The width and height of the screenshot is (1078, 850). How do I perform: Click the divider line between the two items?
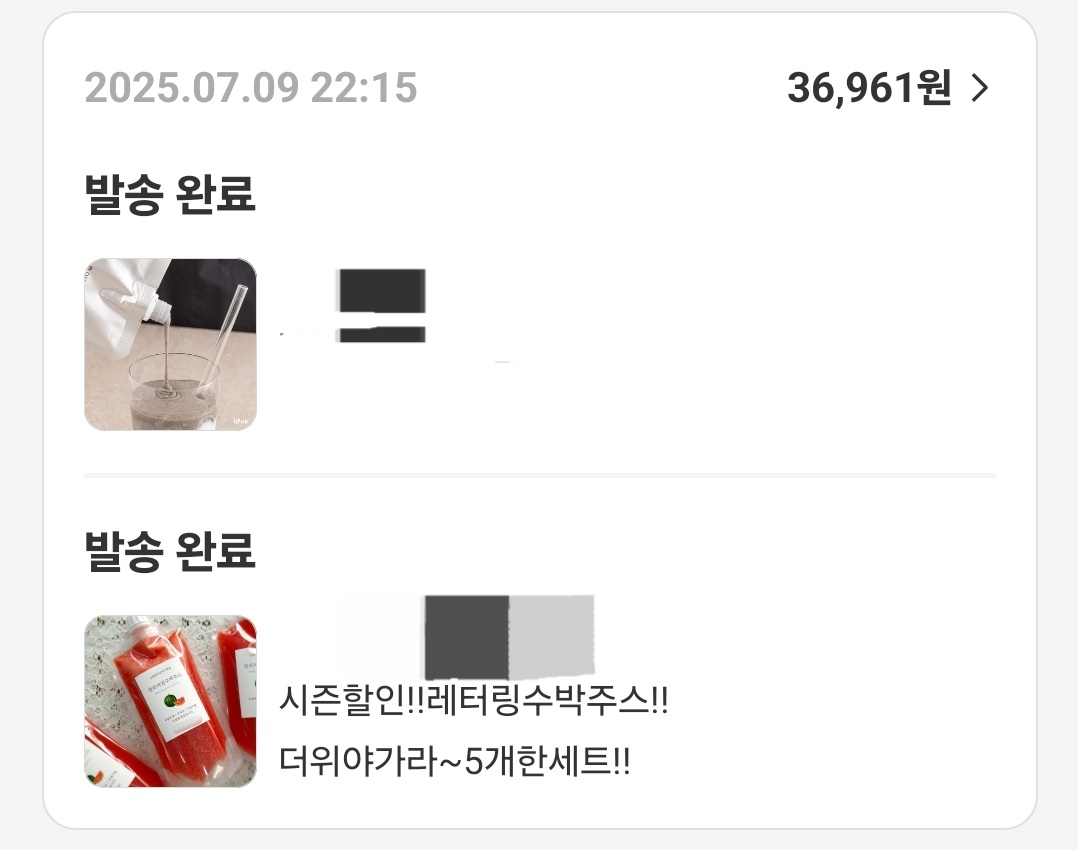[x=540, y=475]
